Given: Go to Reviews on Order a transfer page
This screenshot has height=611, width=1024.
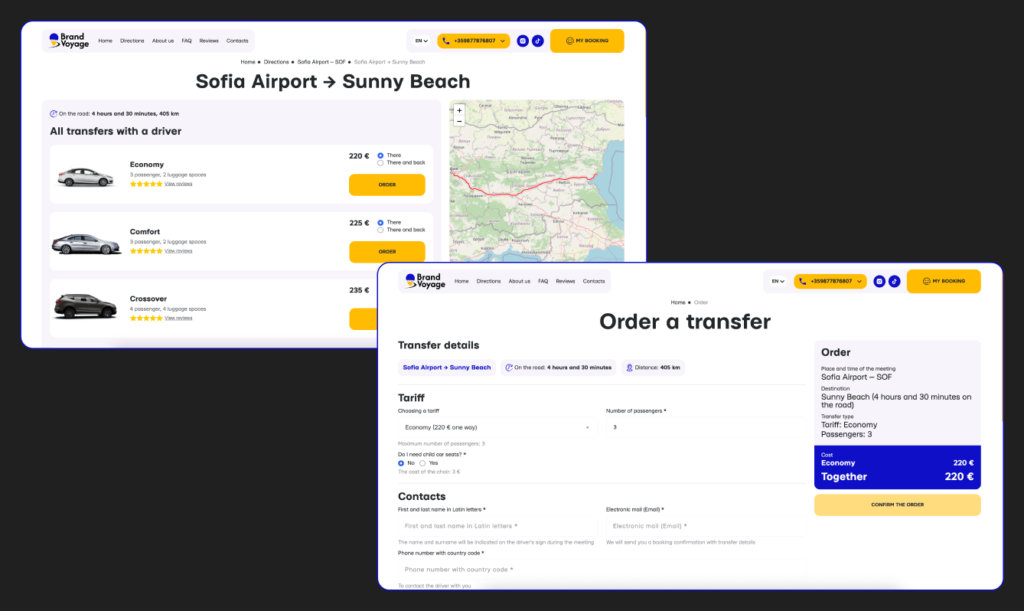Looking at the screenshot, I should pyautogui.click(x=565, y=282).
